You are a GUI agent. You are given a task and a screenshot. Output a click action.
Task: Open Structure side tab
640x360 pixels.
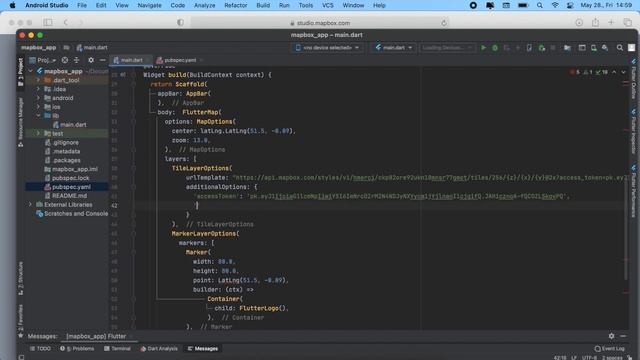tap(20, 278)
